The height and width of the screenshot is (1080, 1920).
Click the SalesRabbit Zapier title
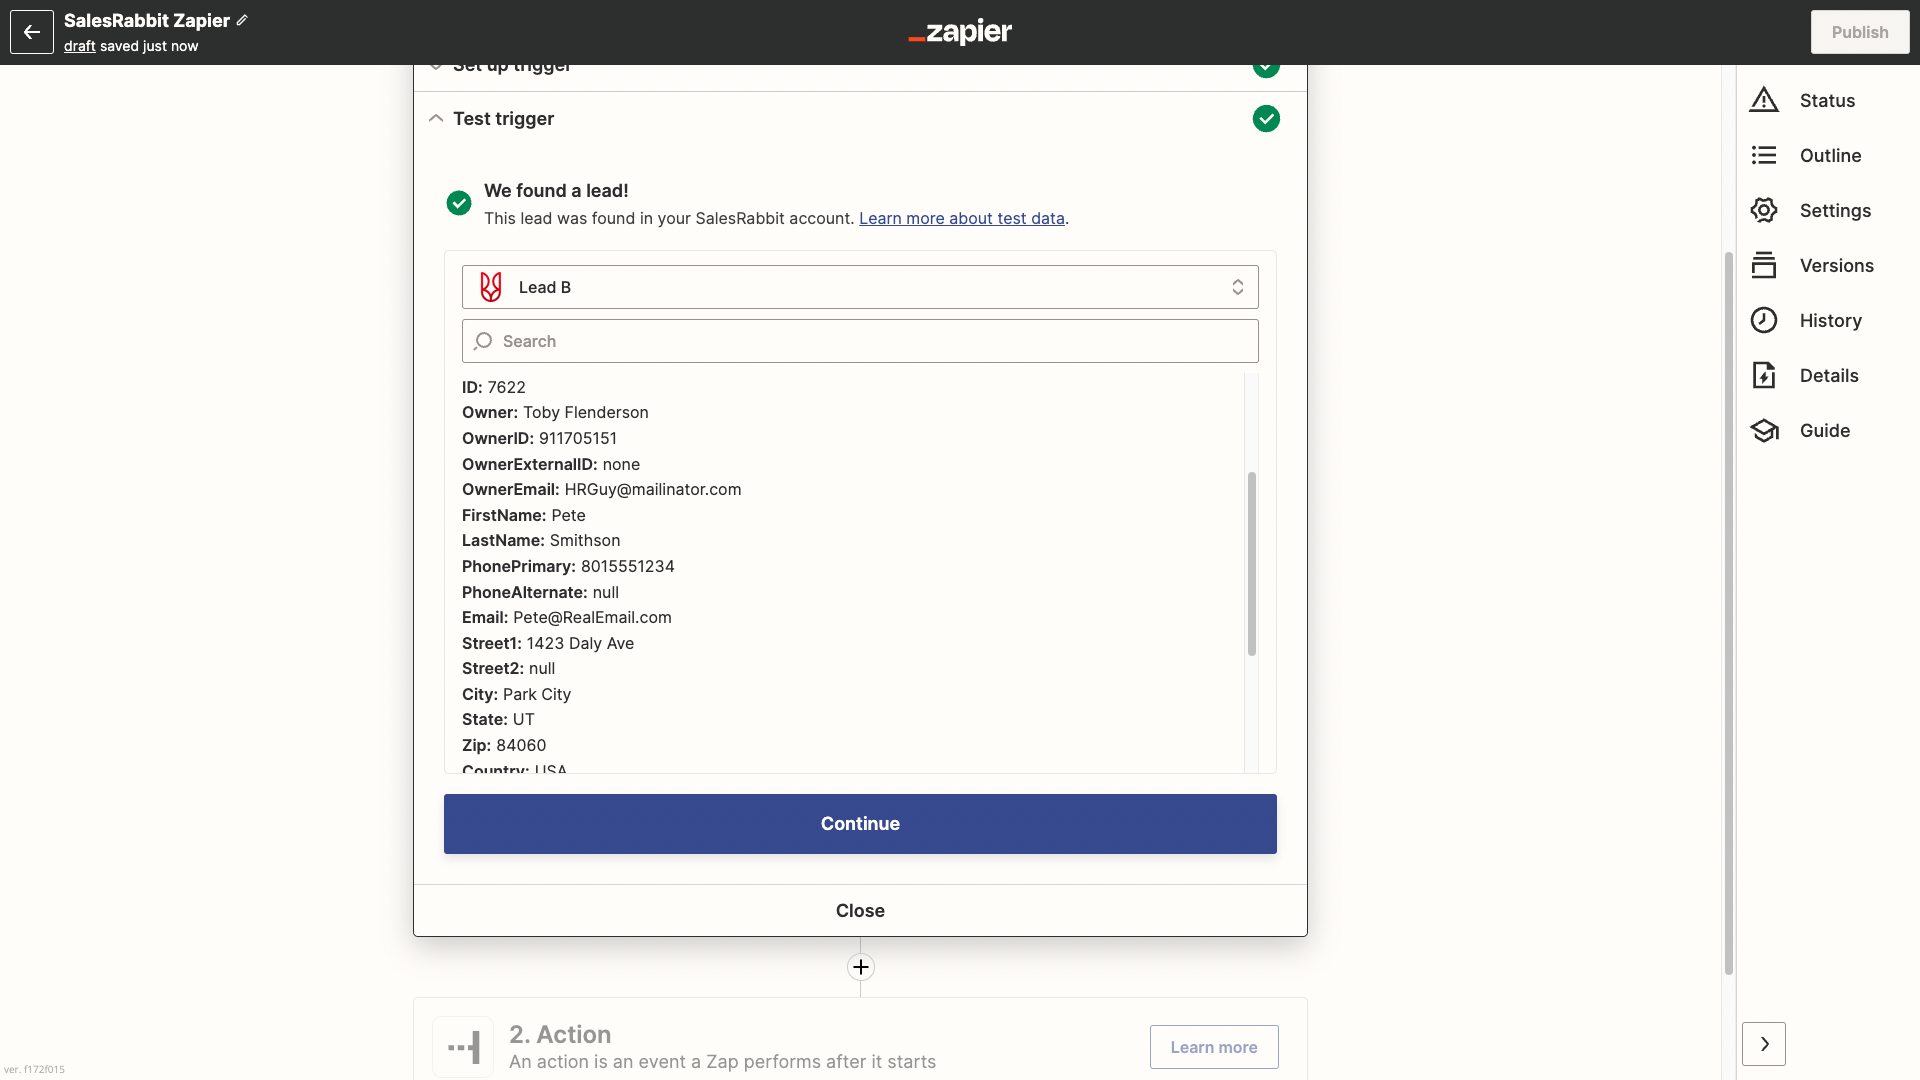click(147, 20)
